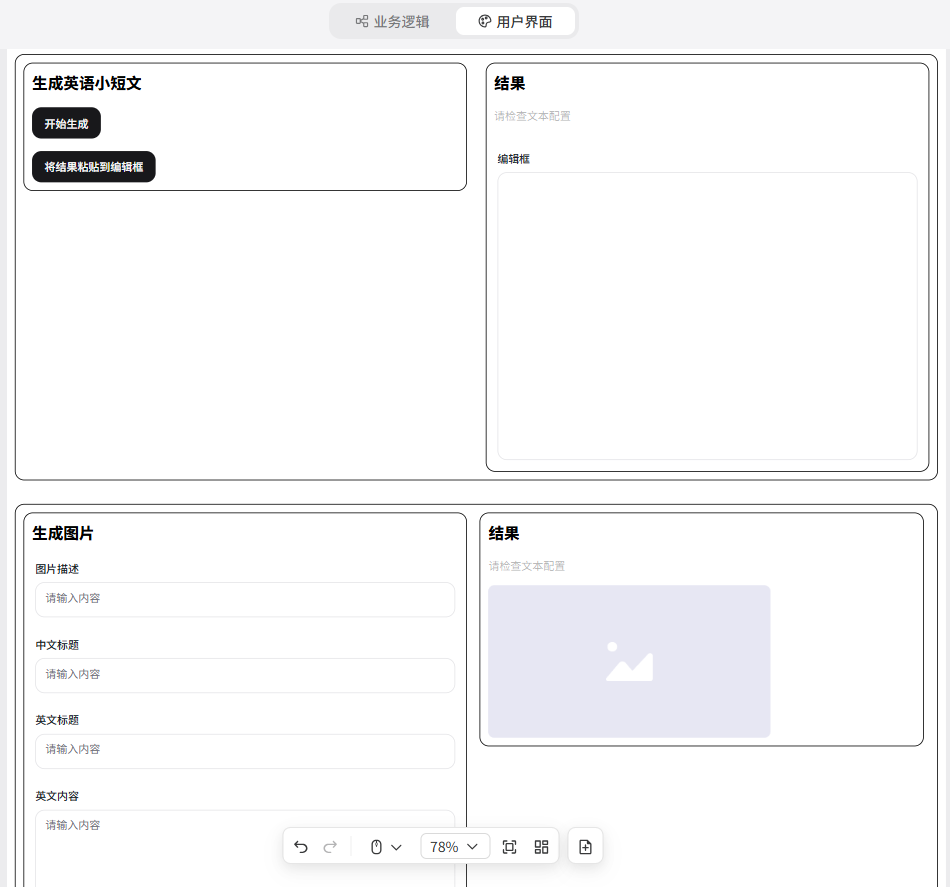Click the image placeholder thumbnail

click(629, 661)
